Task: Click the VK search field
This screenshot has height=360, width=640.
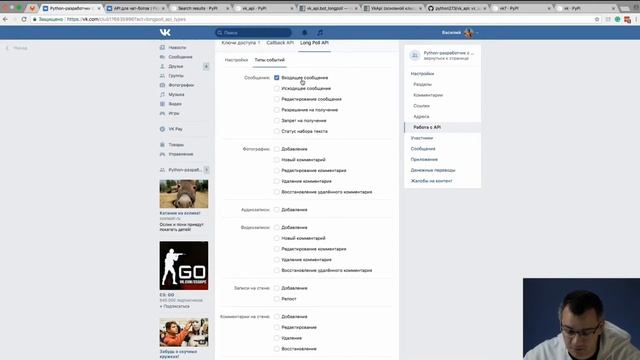Action: 253,33
